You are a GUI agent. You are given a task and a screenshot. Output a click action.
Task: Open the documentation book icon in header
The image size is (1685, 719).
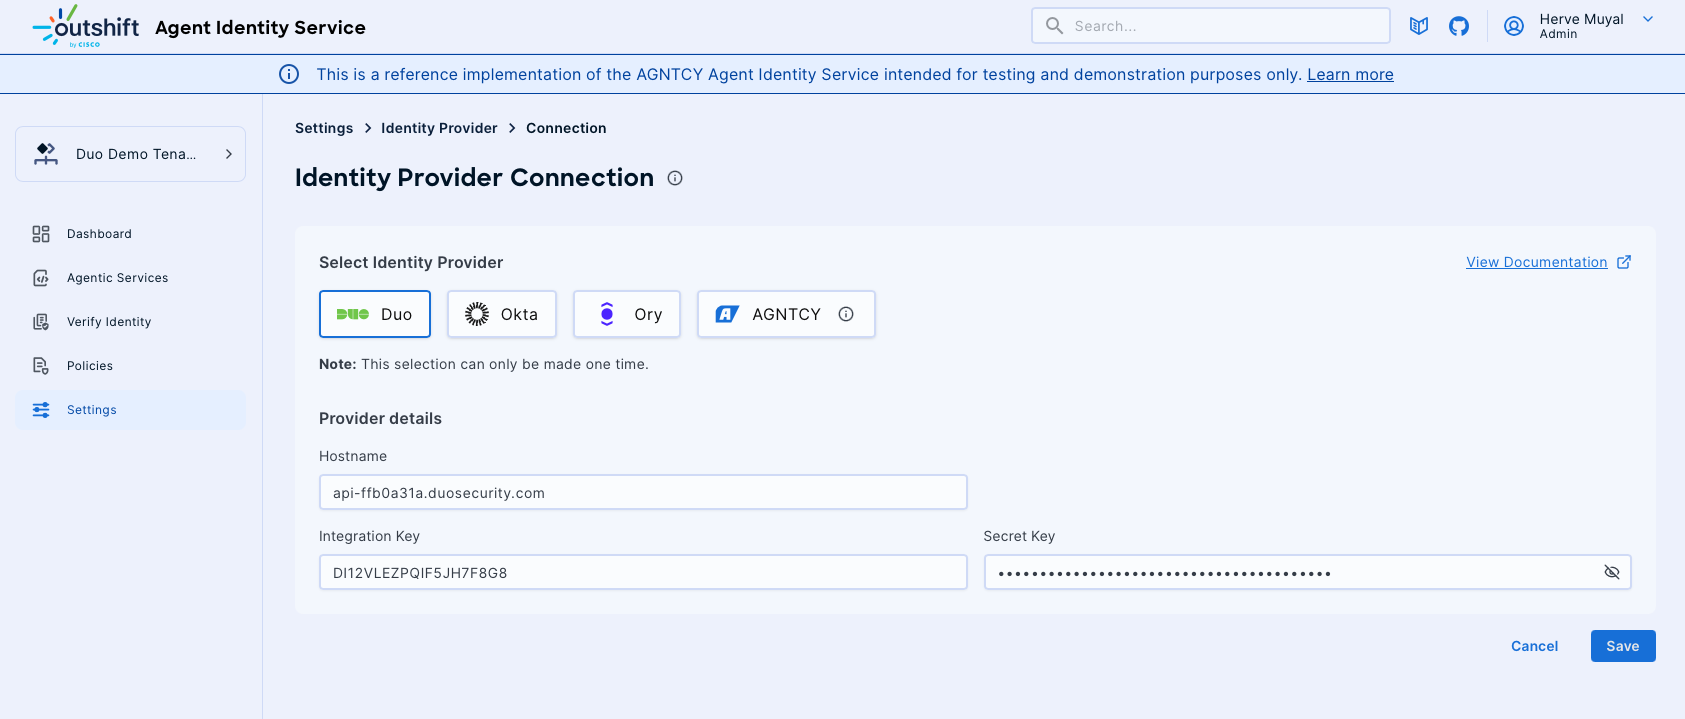pyautogui.click(x=1419, y=26)
